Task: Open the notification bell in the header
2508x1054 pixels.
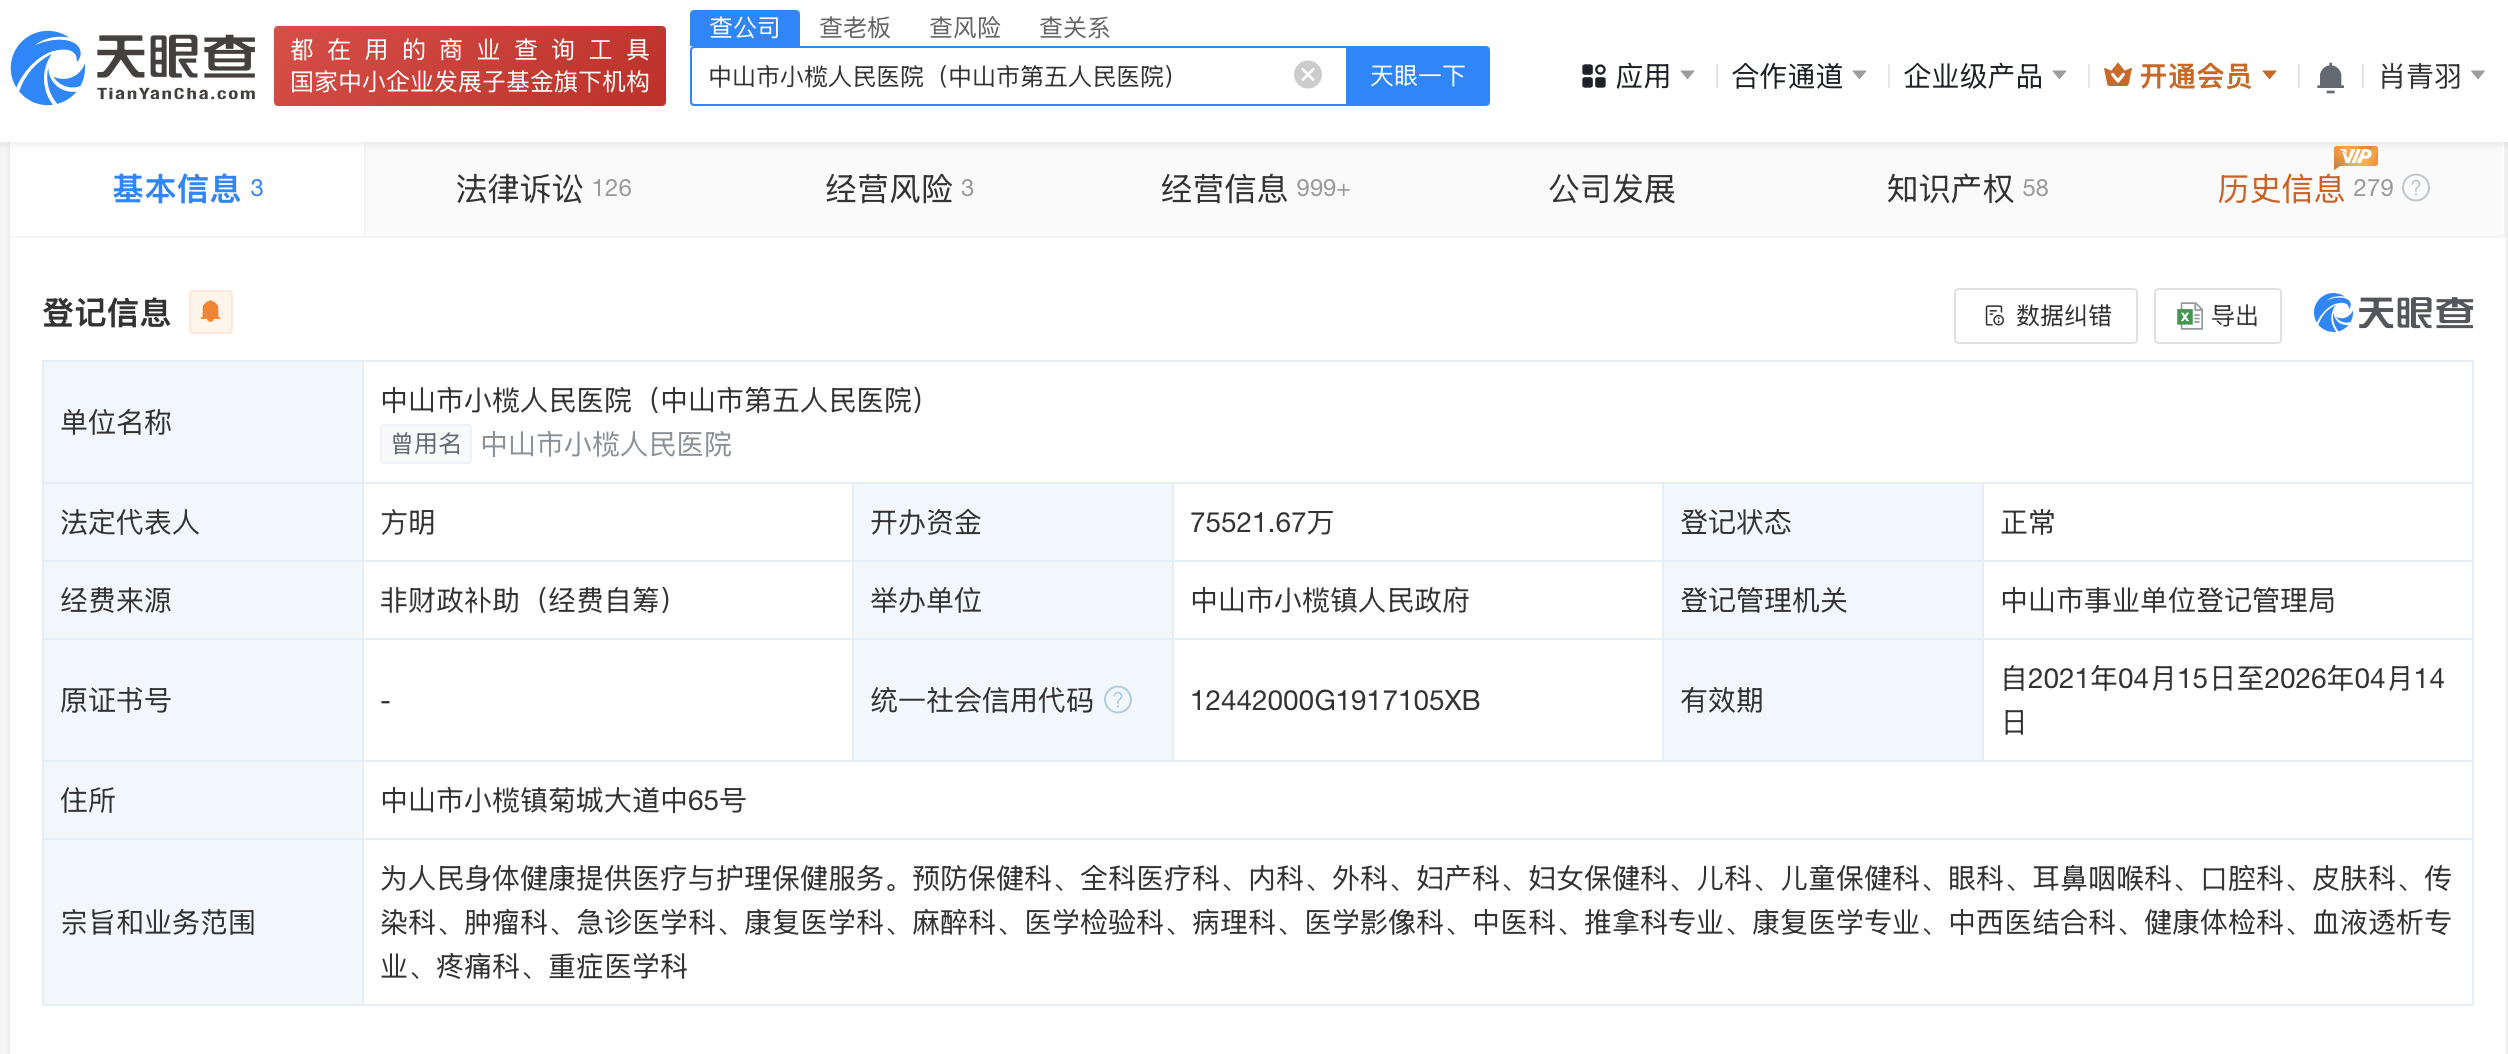Action: [2330, 77]
